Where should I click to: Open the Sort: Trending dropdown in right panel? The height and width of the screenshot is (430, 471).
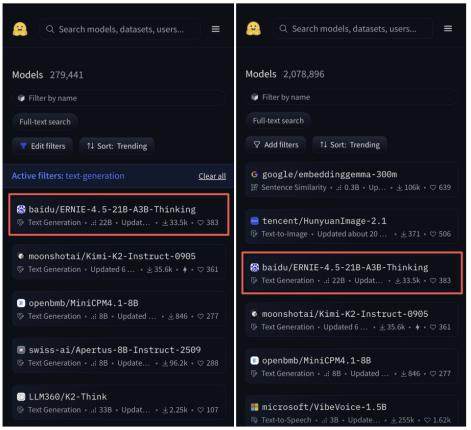pos(350,145)
